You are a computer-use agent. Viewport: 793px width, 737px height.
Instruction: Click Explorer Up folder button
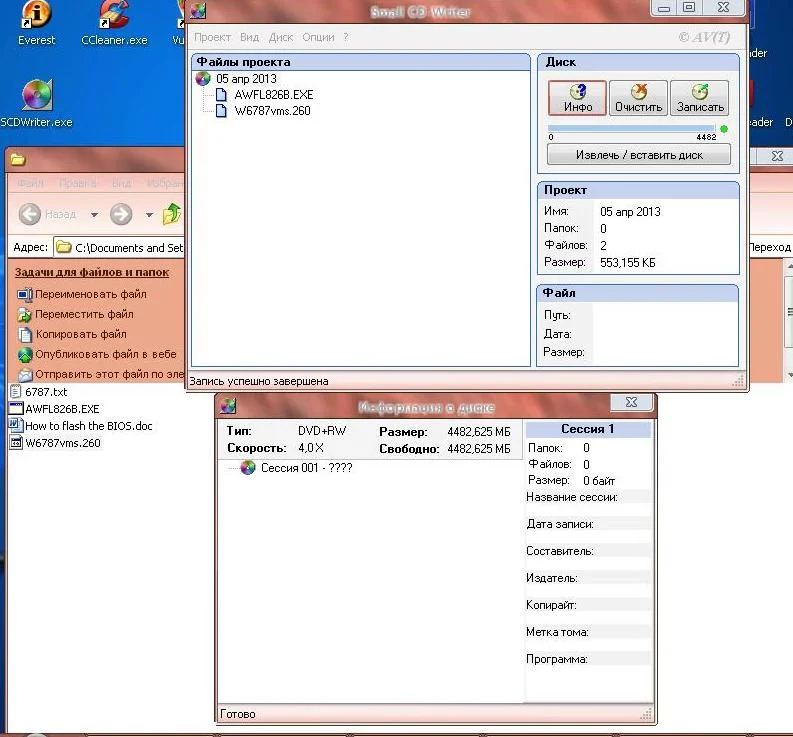[x=172, y=214]
